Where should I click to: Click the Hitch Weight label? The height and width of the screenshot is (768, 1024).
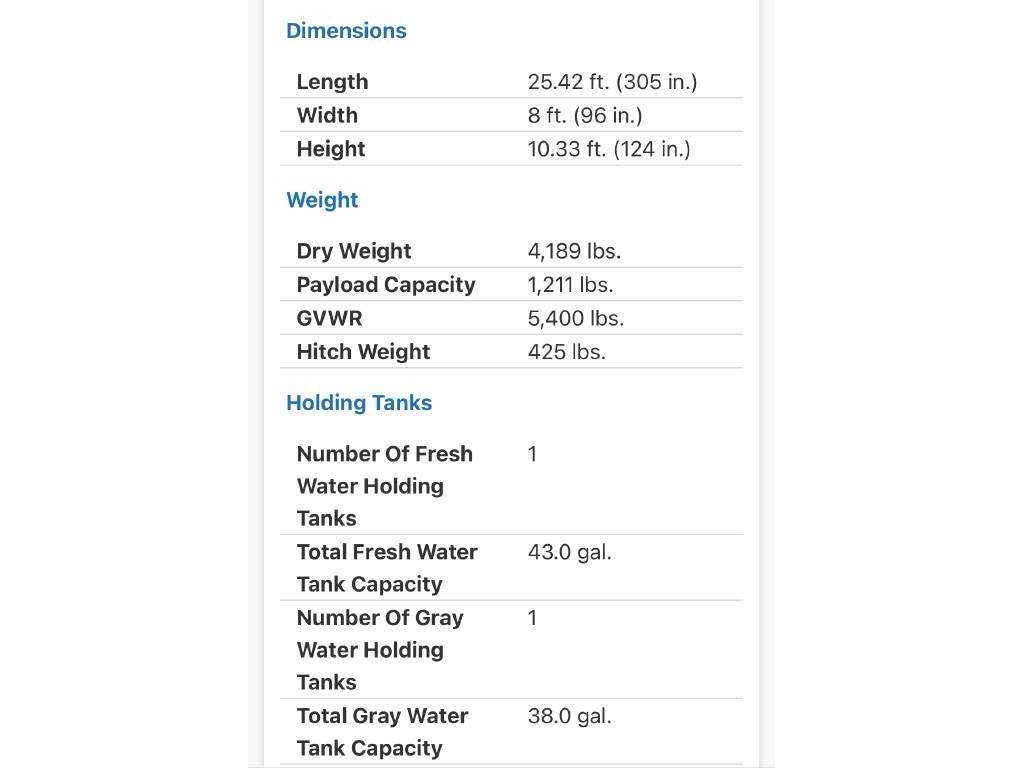[x=363, y=352]
